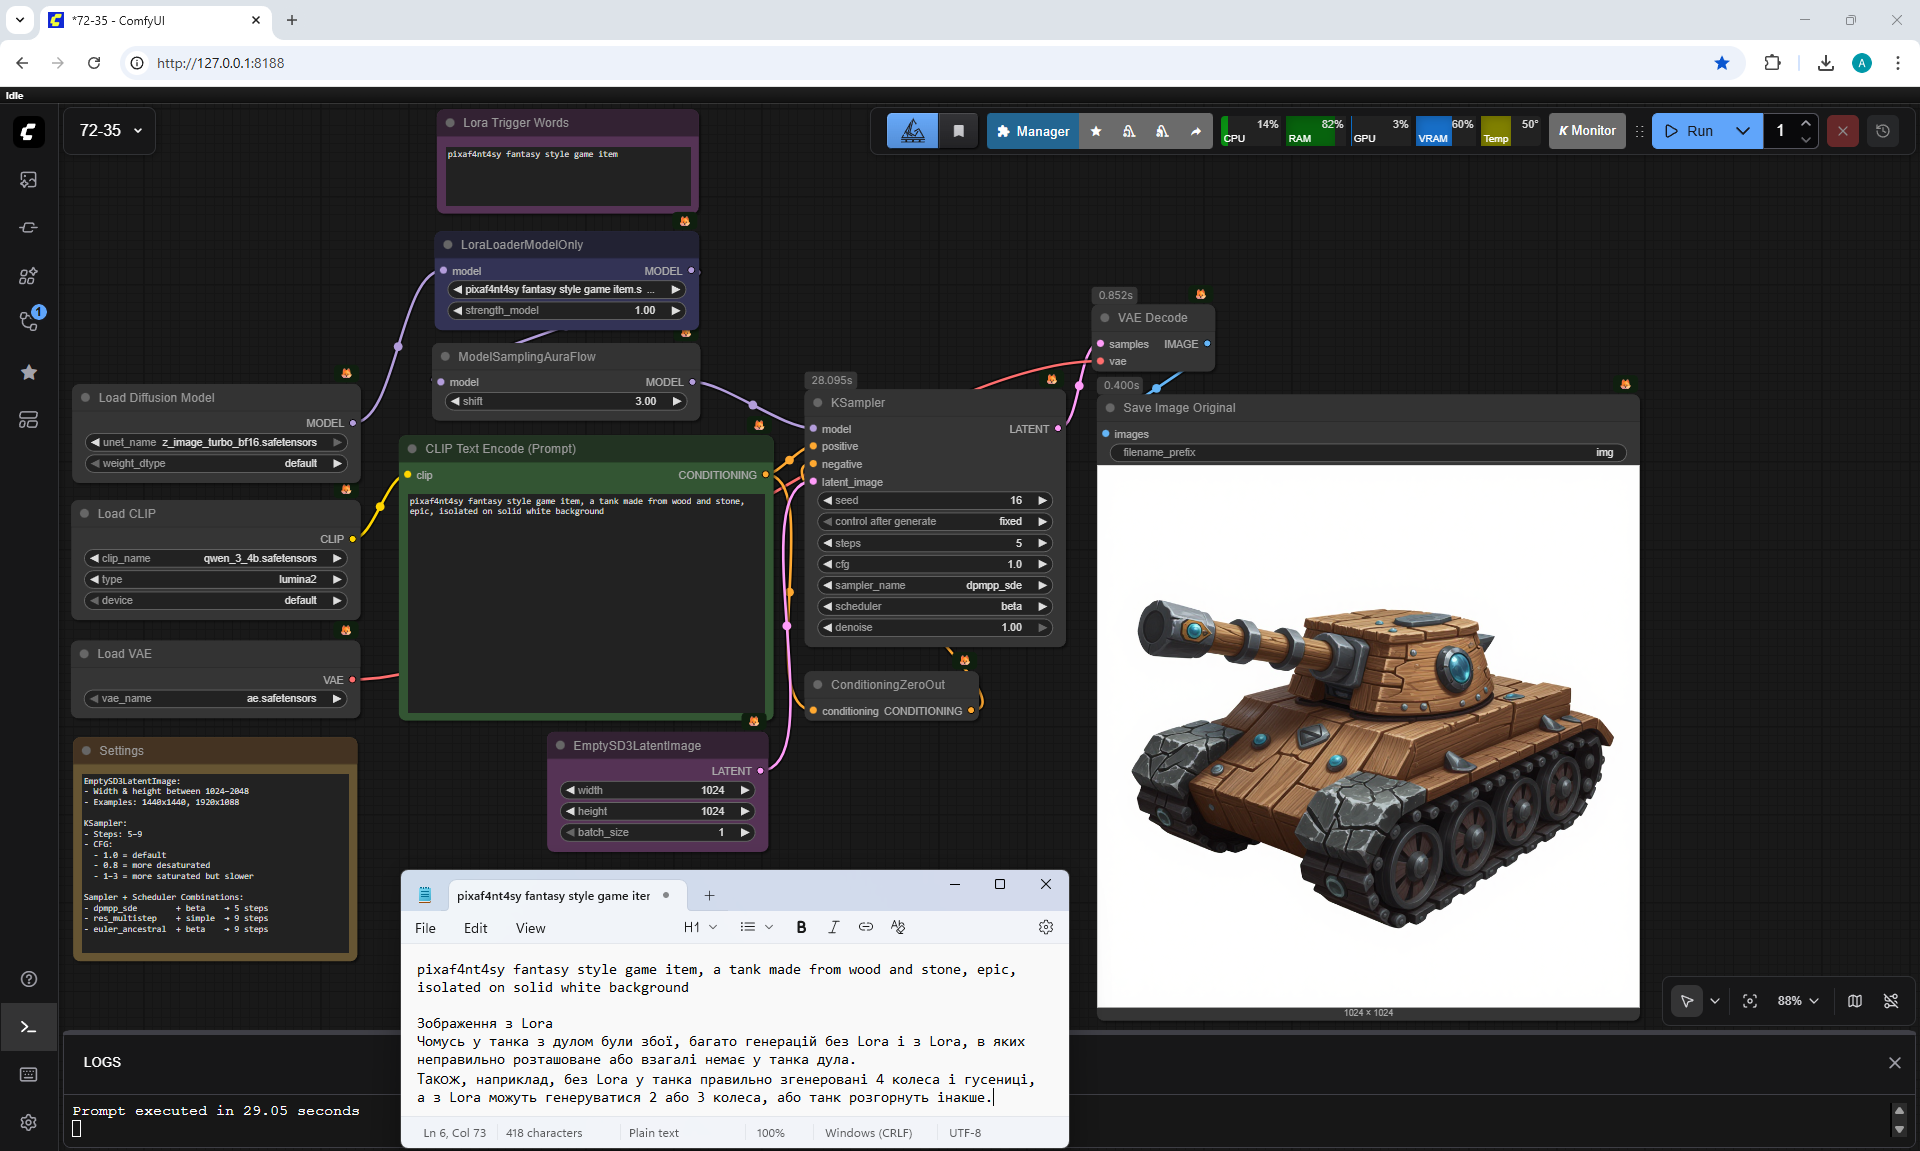
Task: Toggle bold formatting in Notepad
Action: tap(801, 927)
